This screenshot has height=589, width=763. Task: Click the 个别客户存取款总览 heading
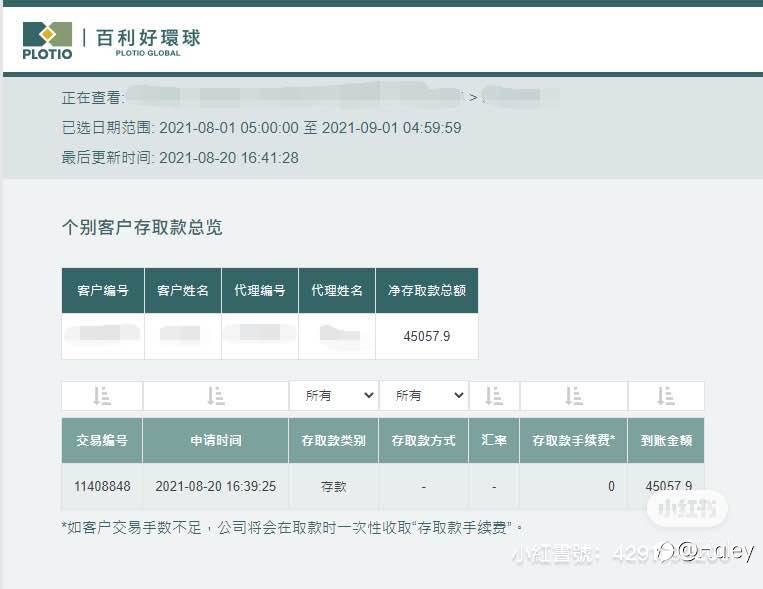(142, 227)
